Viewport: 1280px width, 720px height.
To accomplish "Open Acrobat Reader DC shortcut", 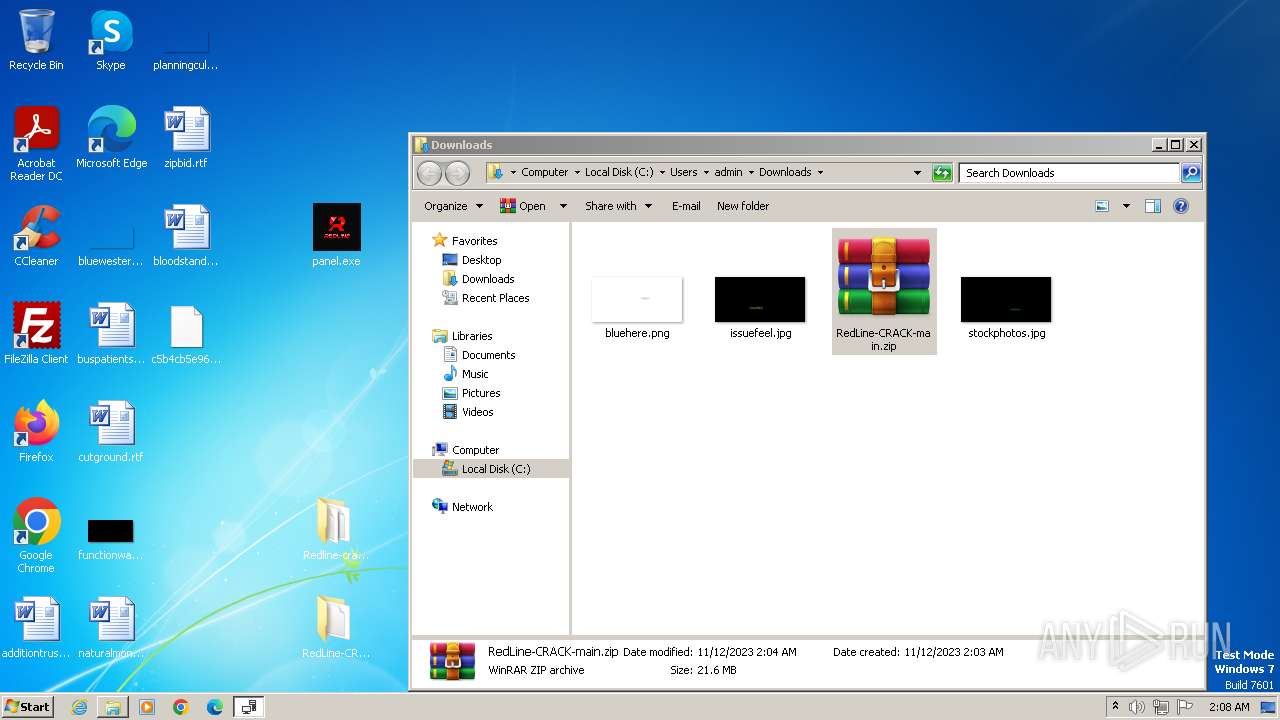I will click(x=36, y=144).
